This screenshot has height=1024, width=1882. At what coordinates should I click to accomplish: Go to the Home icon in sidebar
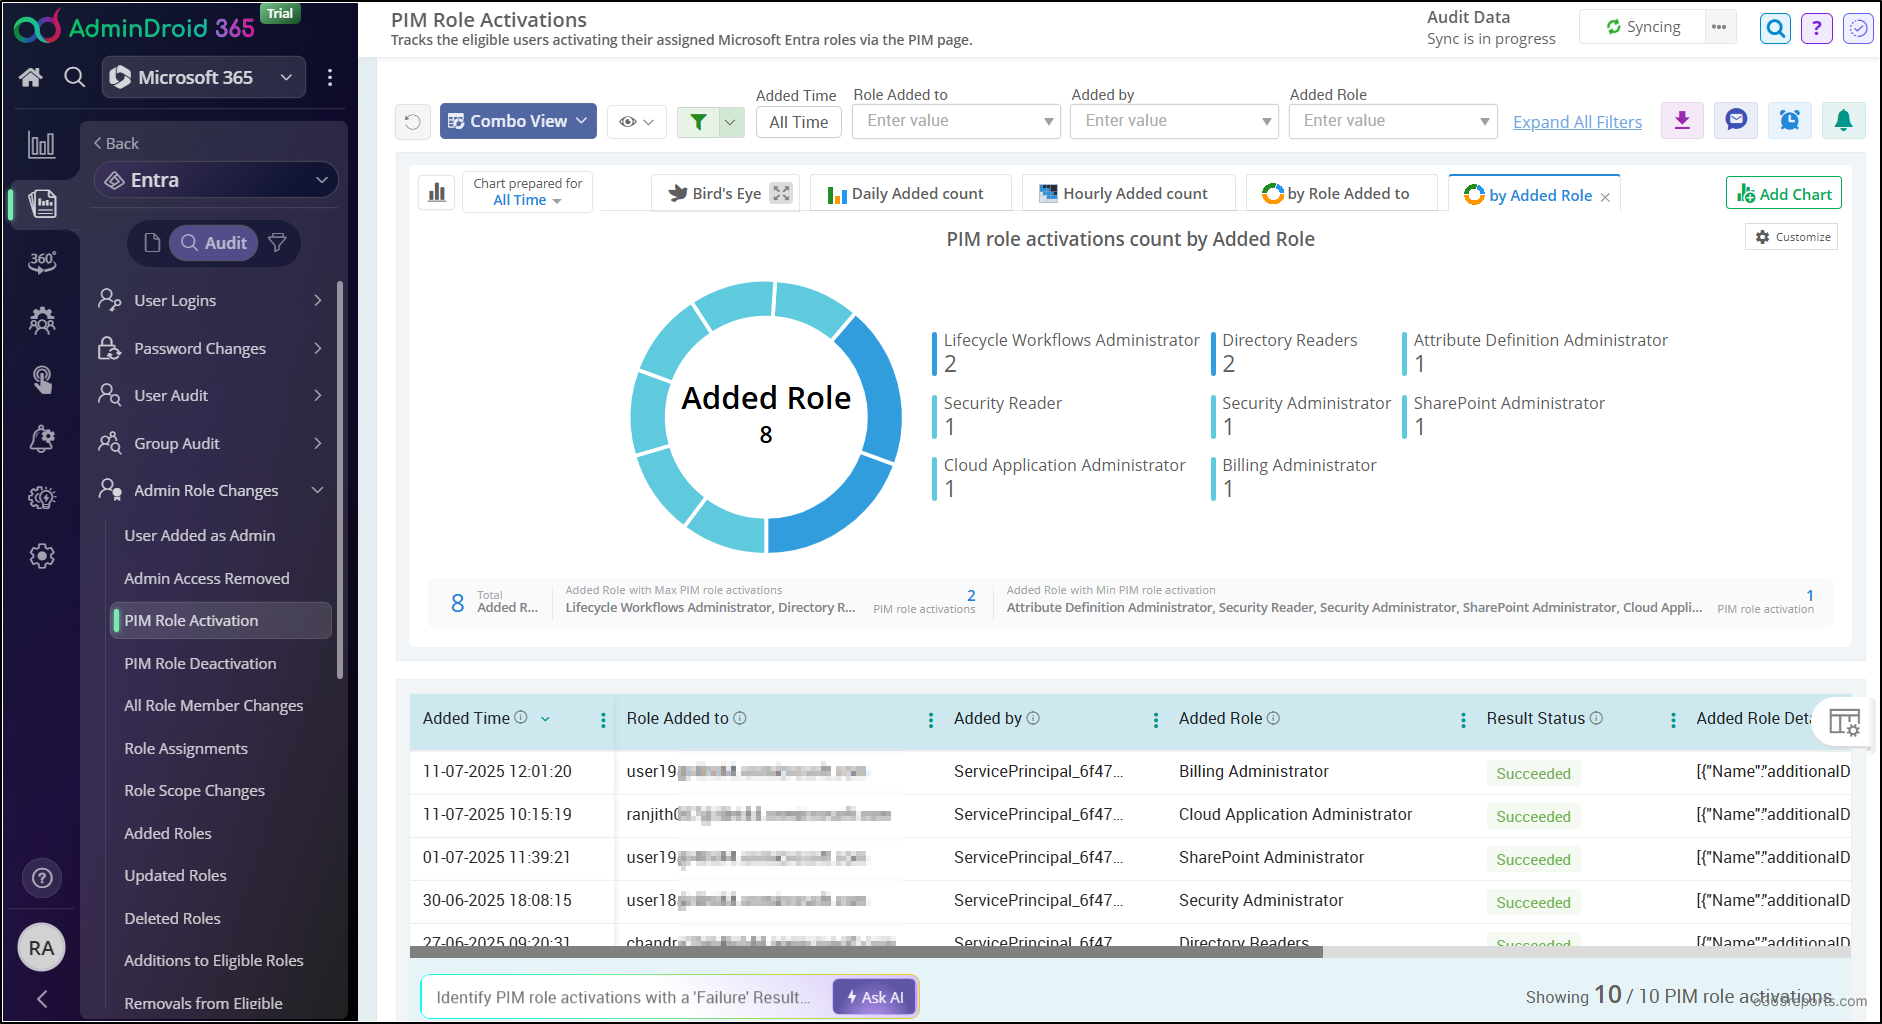31,77
